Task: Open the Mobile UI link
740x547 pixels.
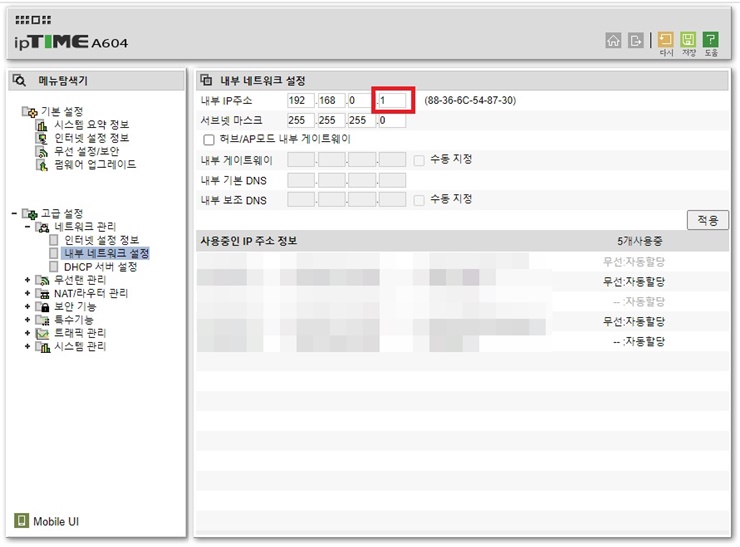Action: [x=56, y=522]
